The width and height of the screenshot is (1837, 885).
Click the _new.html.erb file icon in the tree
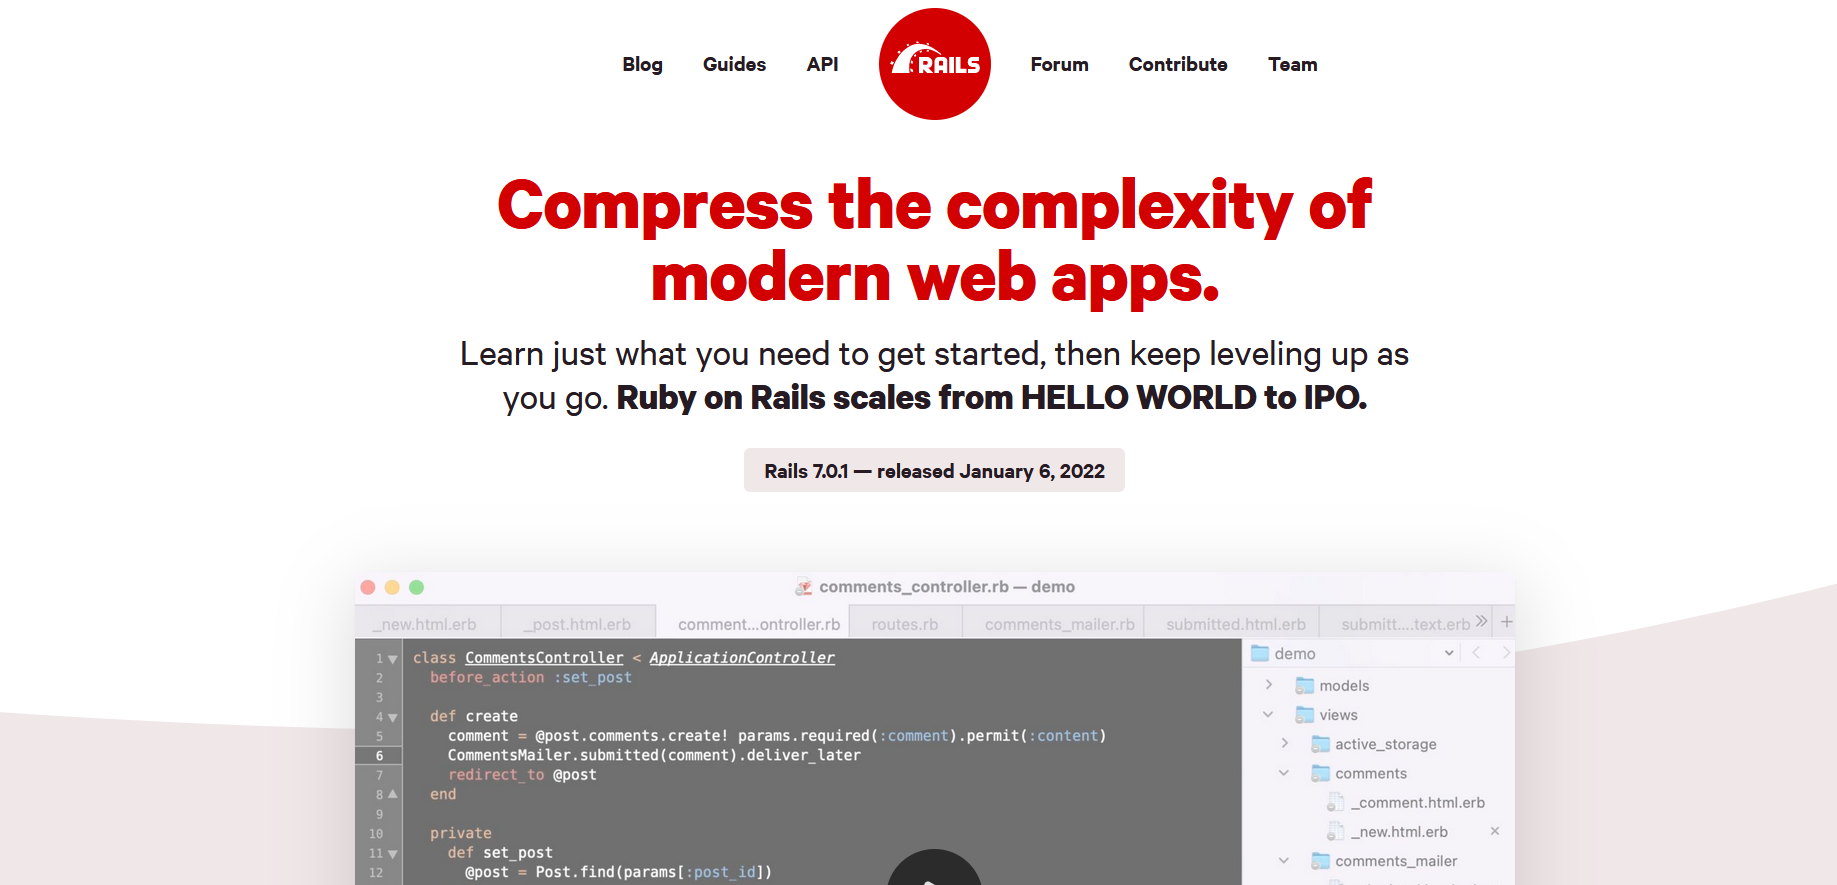[x=1335, y=831]
